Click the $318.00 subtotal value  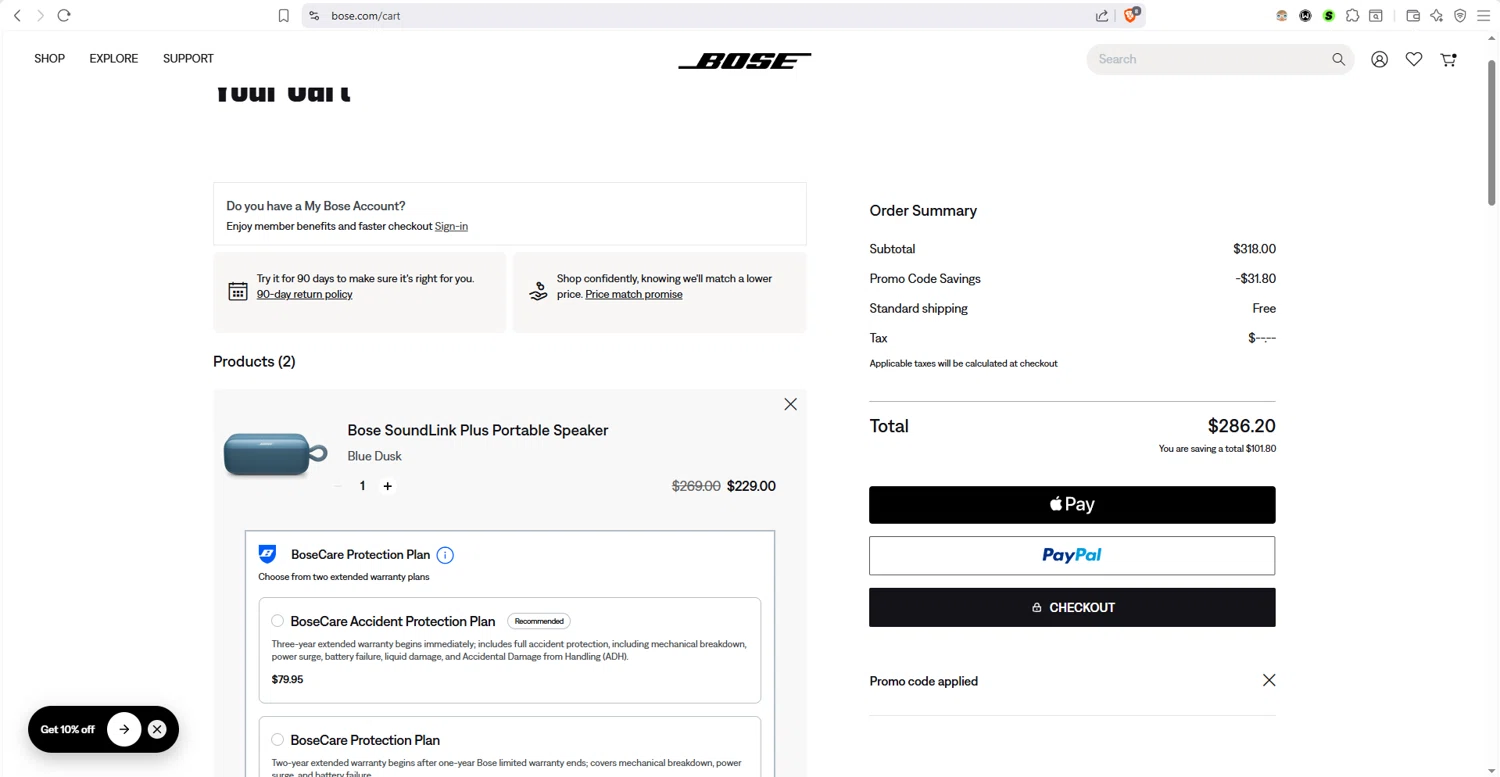(x=1254, y=249)
